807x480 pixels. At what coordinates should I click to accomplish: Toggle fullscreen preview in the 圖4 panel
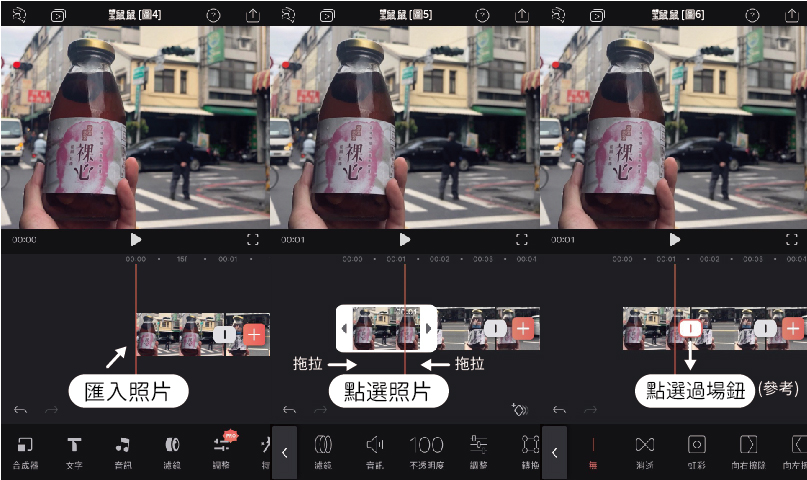click(x=253, y=239)
